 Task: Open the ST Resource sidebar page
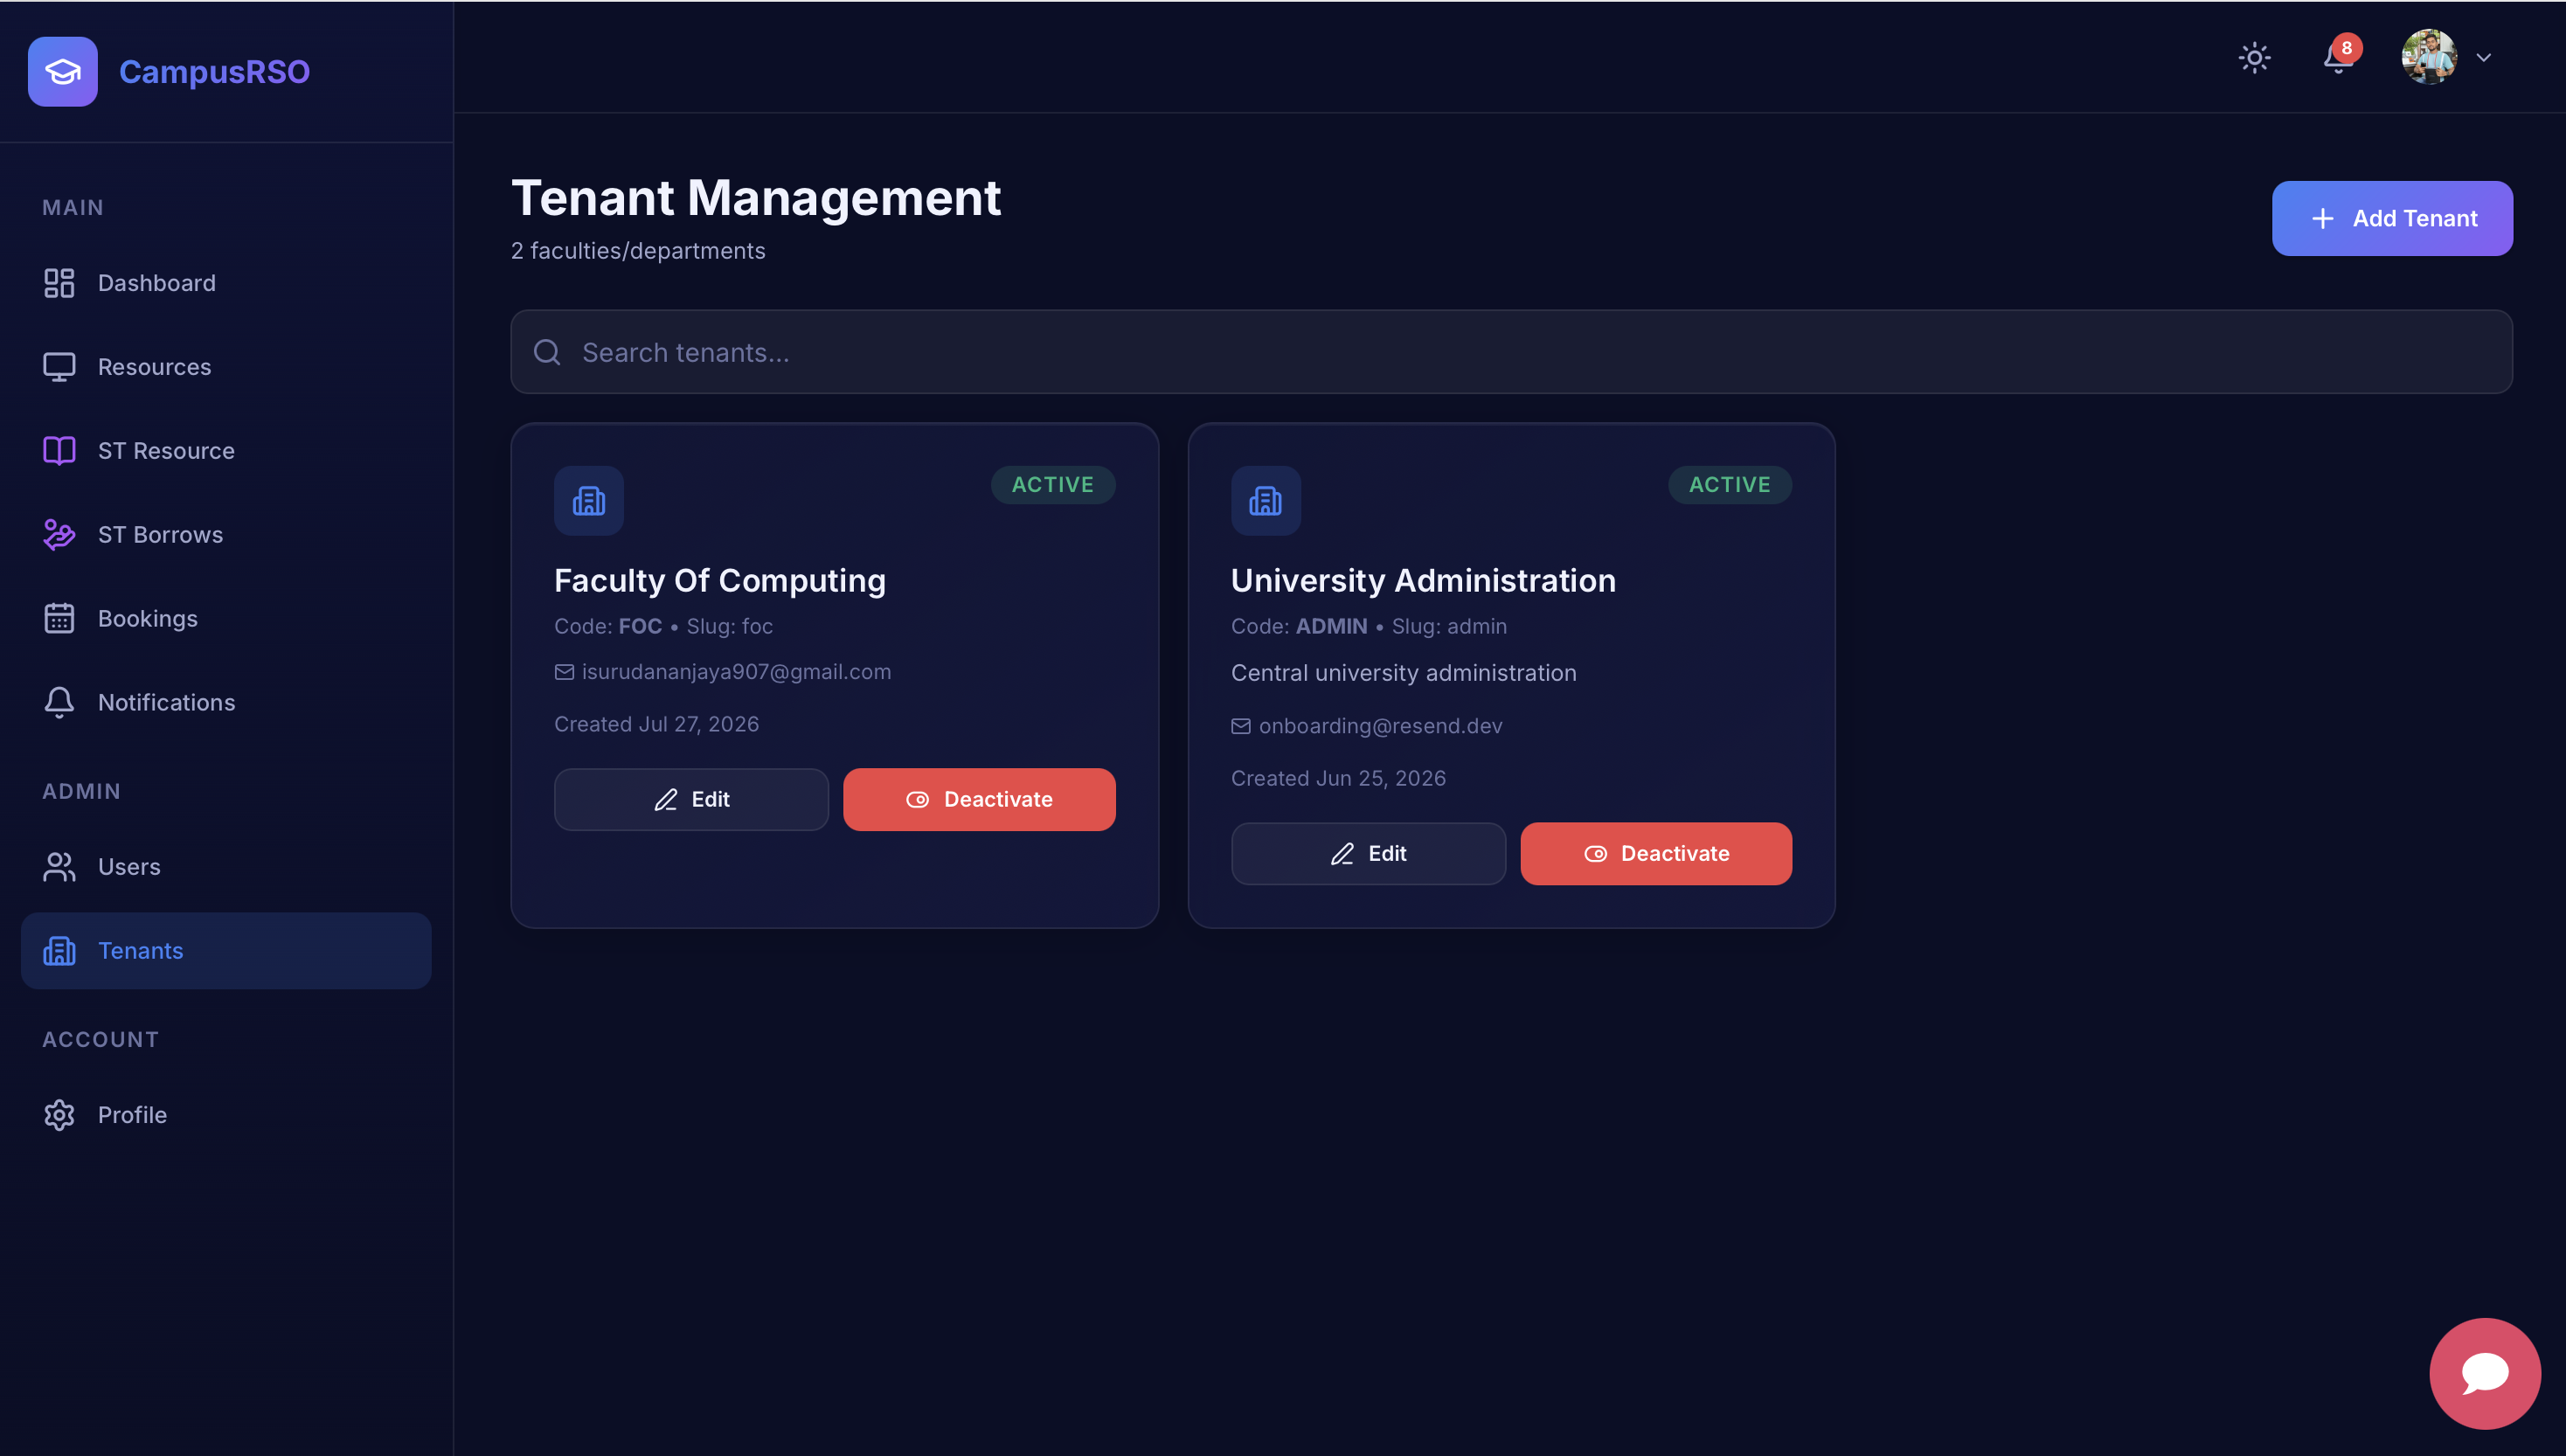226,451
